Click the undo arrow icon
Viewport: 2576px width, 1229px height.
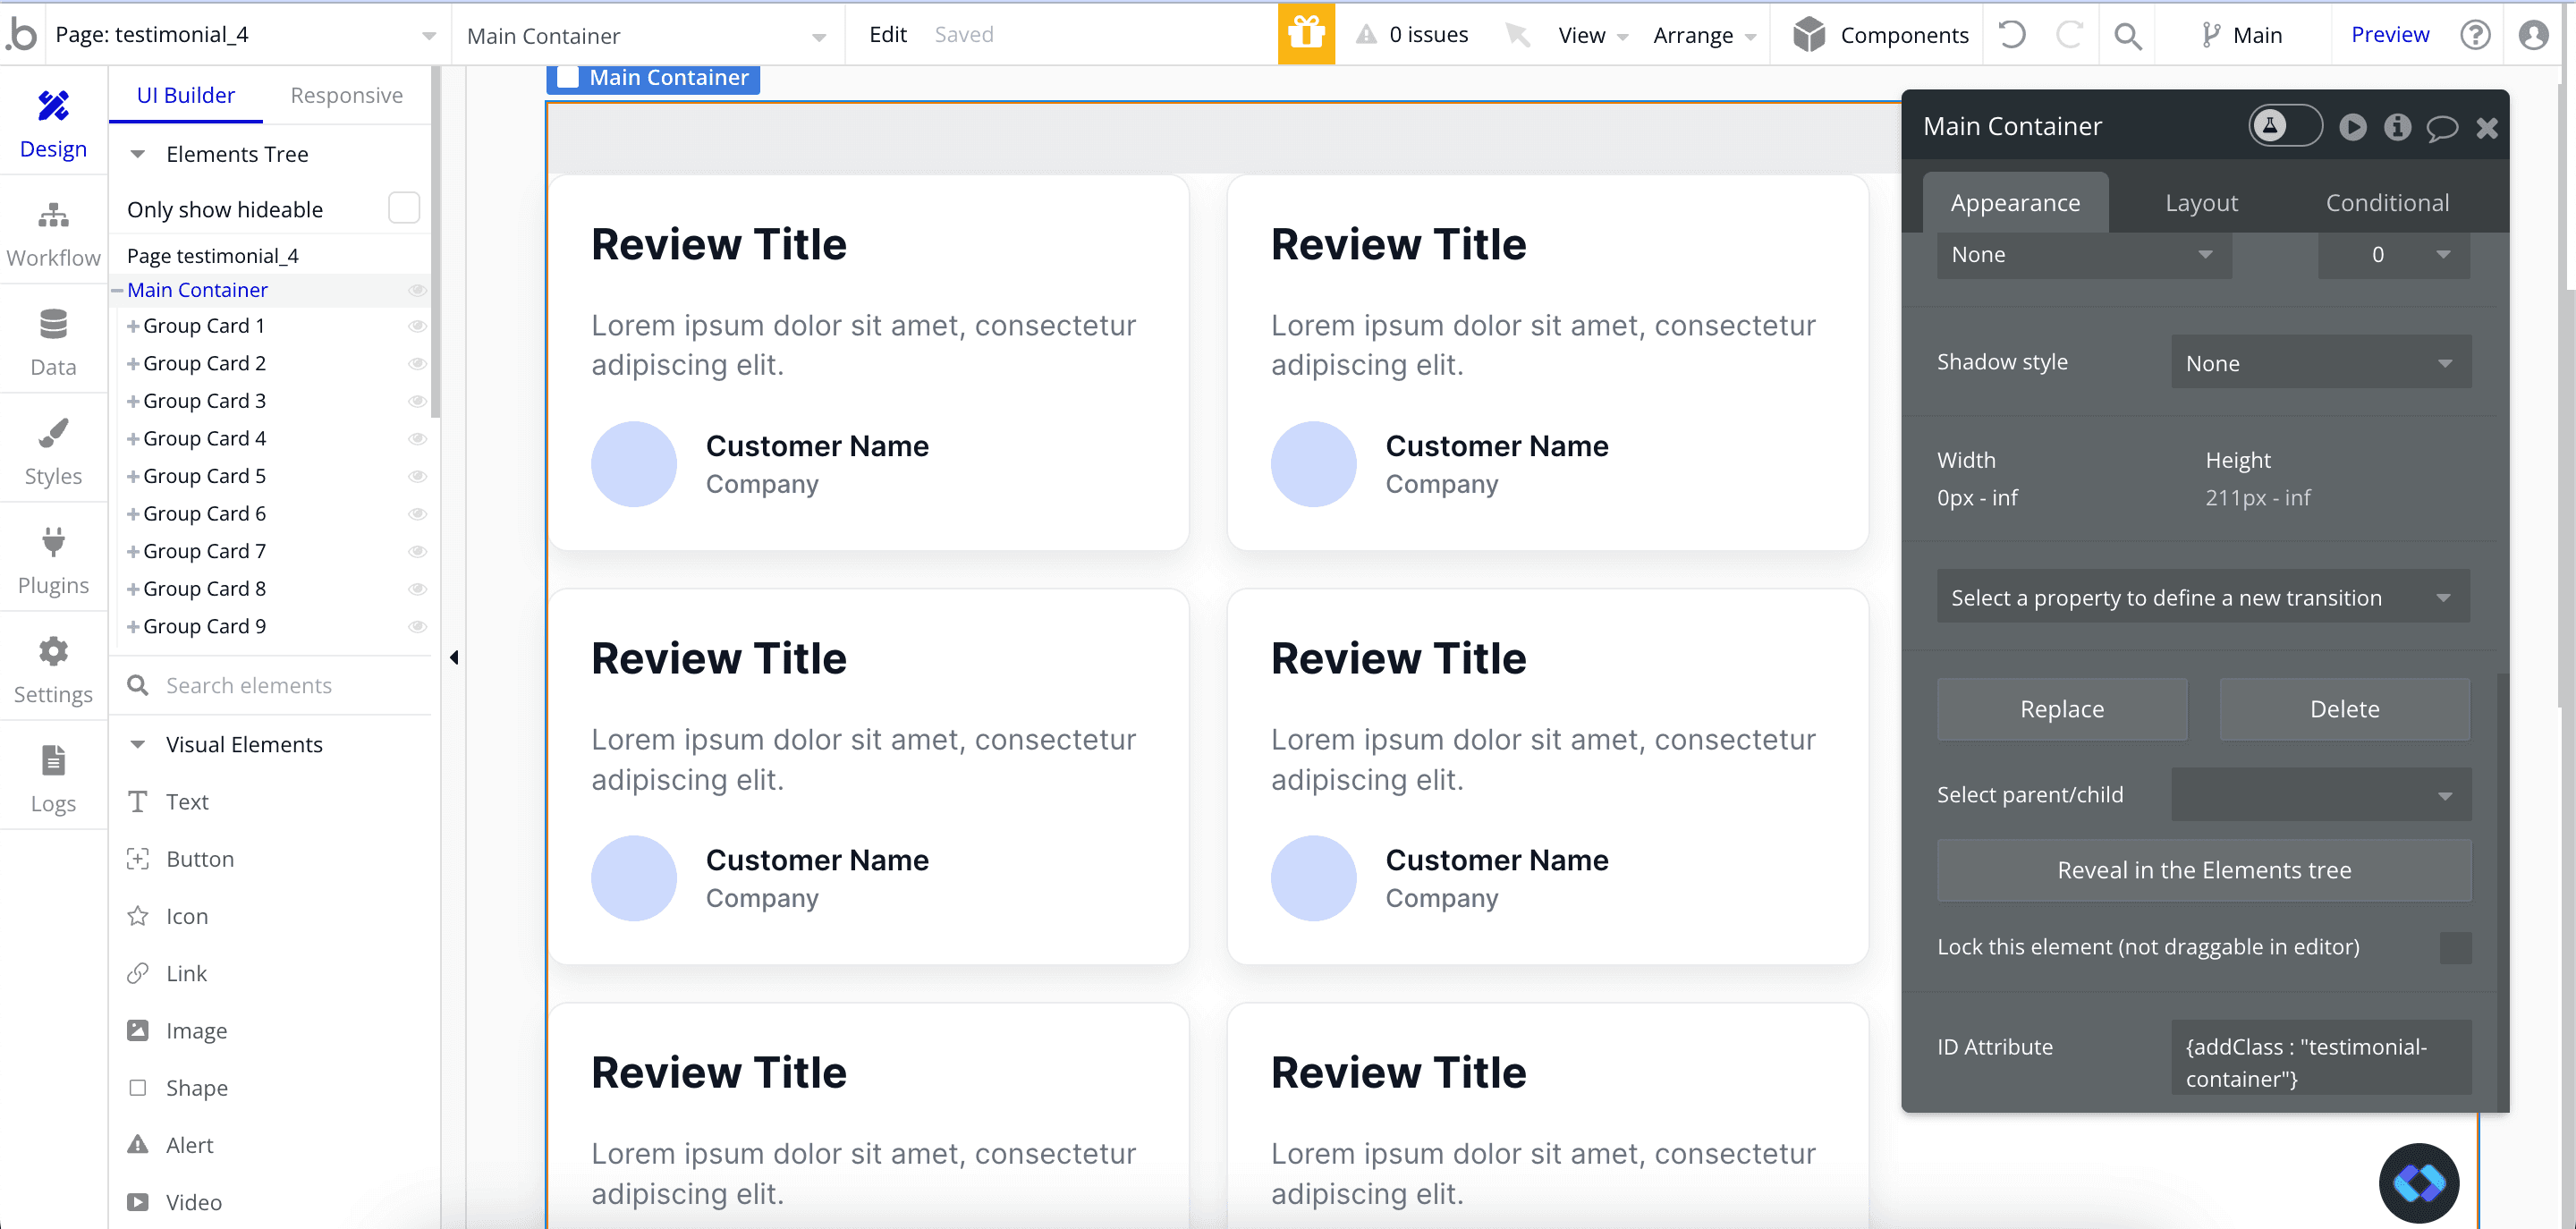pos(2011,35)
